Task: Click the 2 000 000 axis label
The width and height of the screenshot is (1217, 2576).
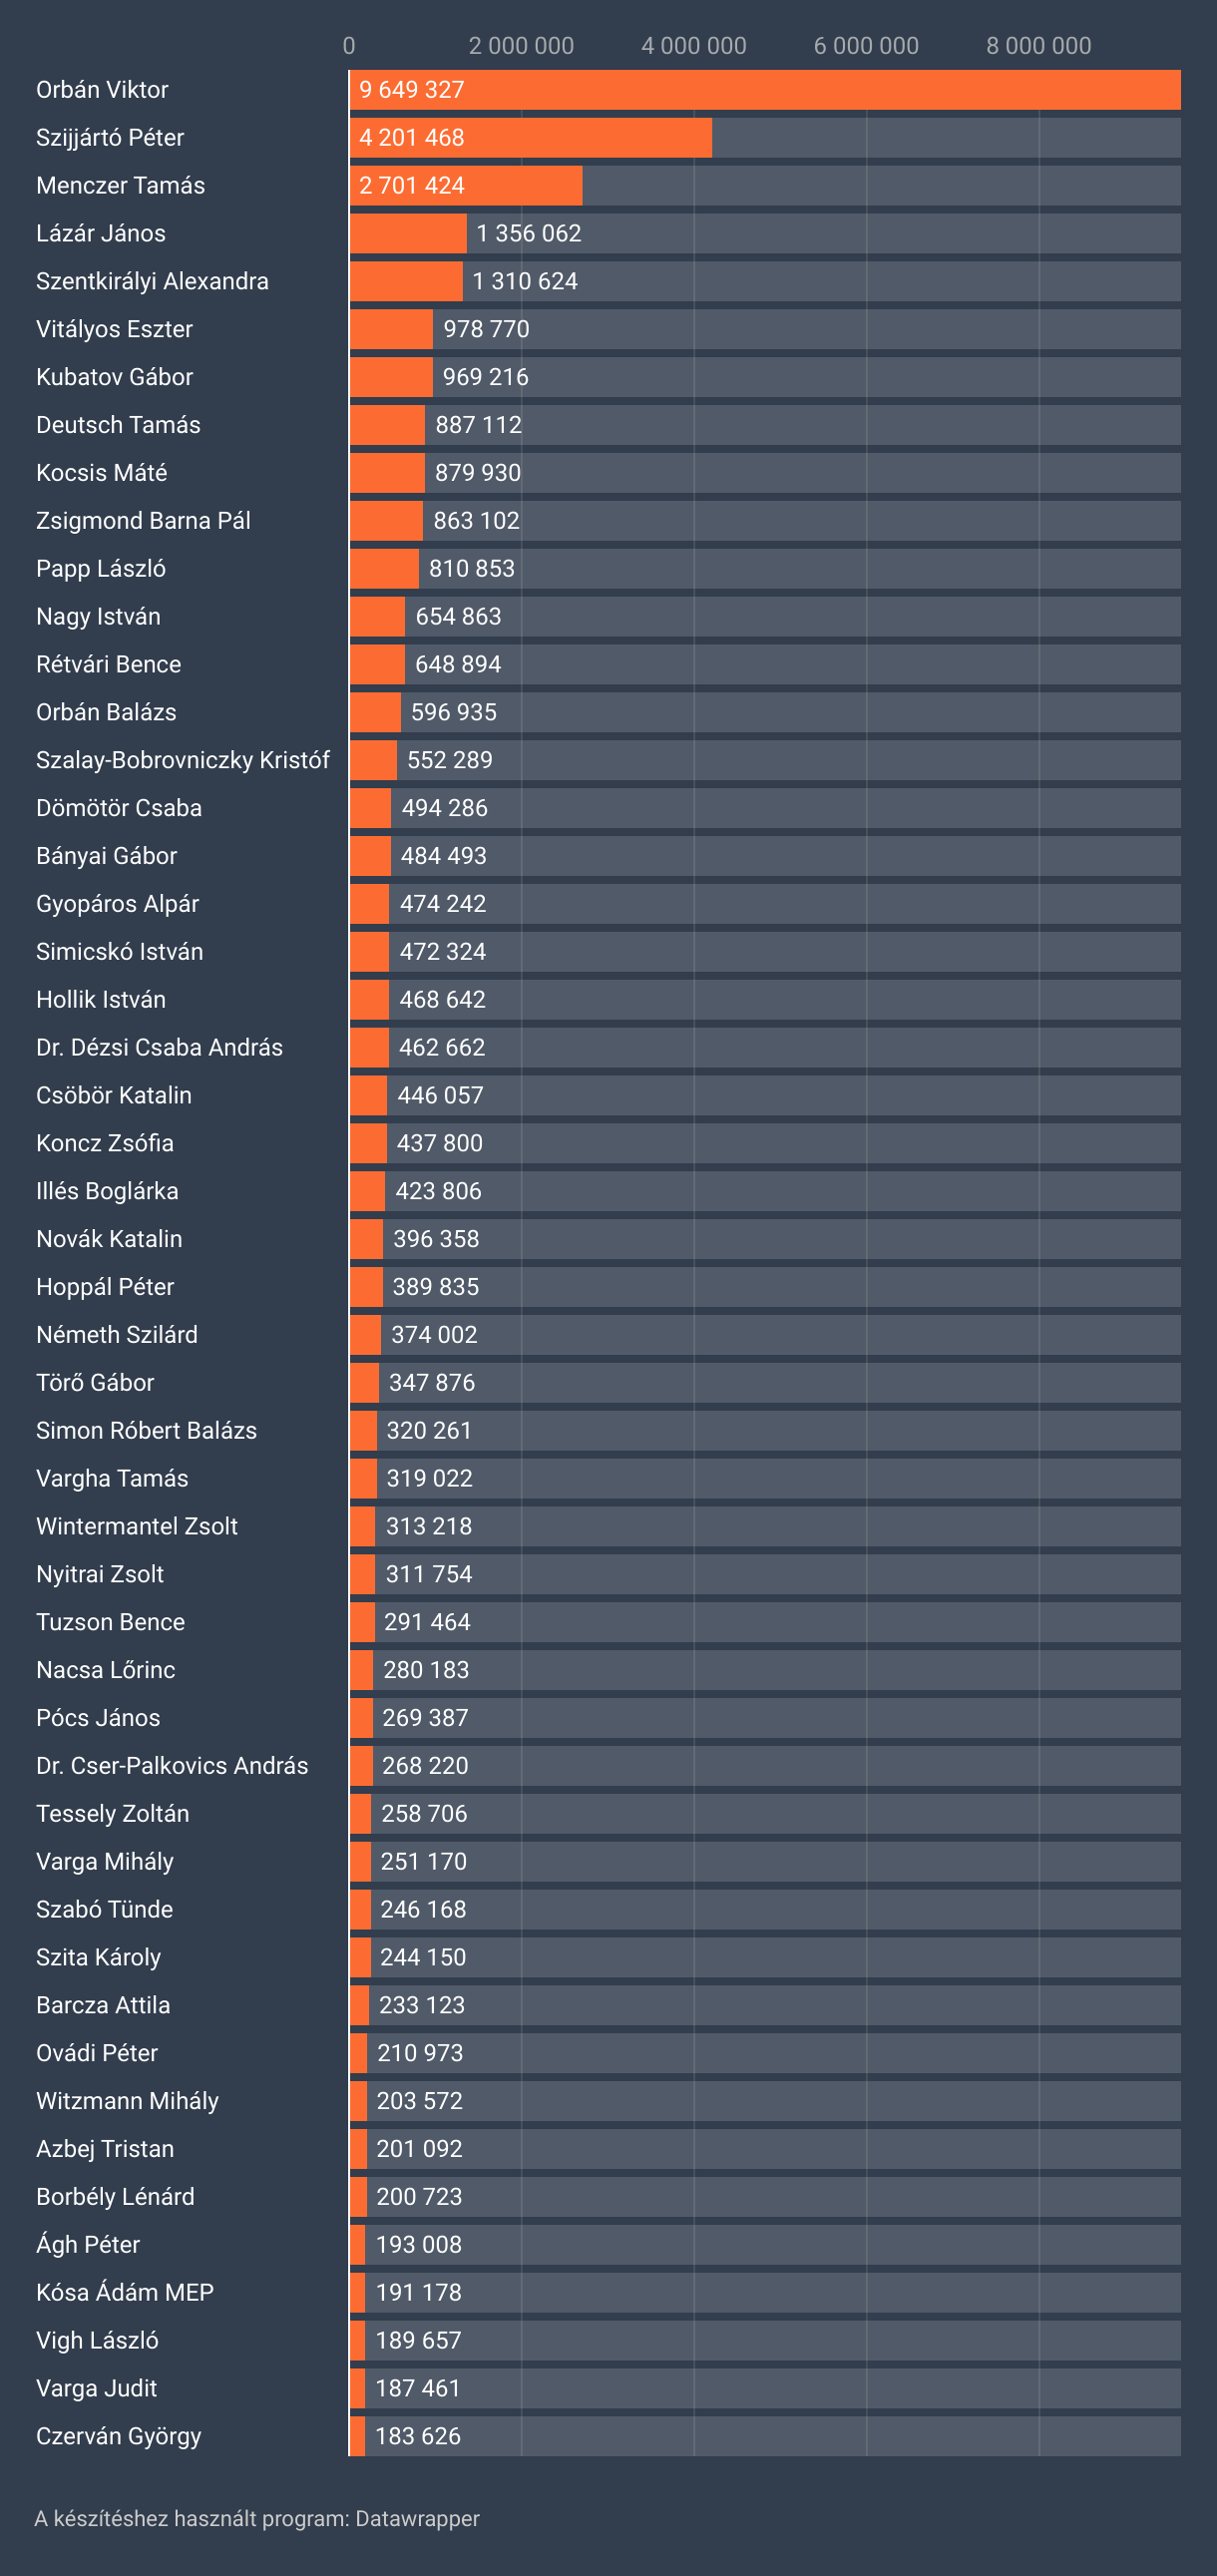Action: 521,46
